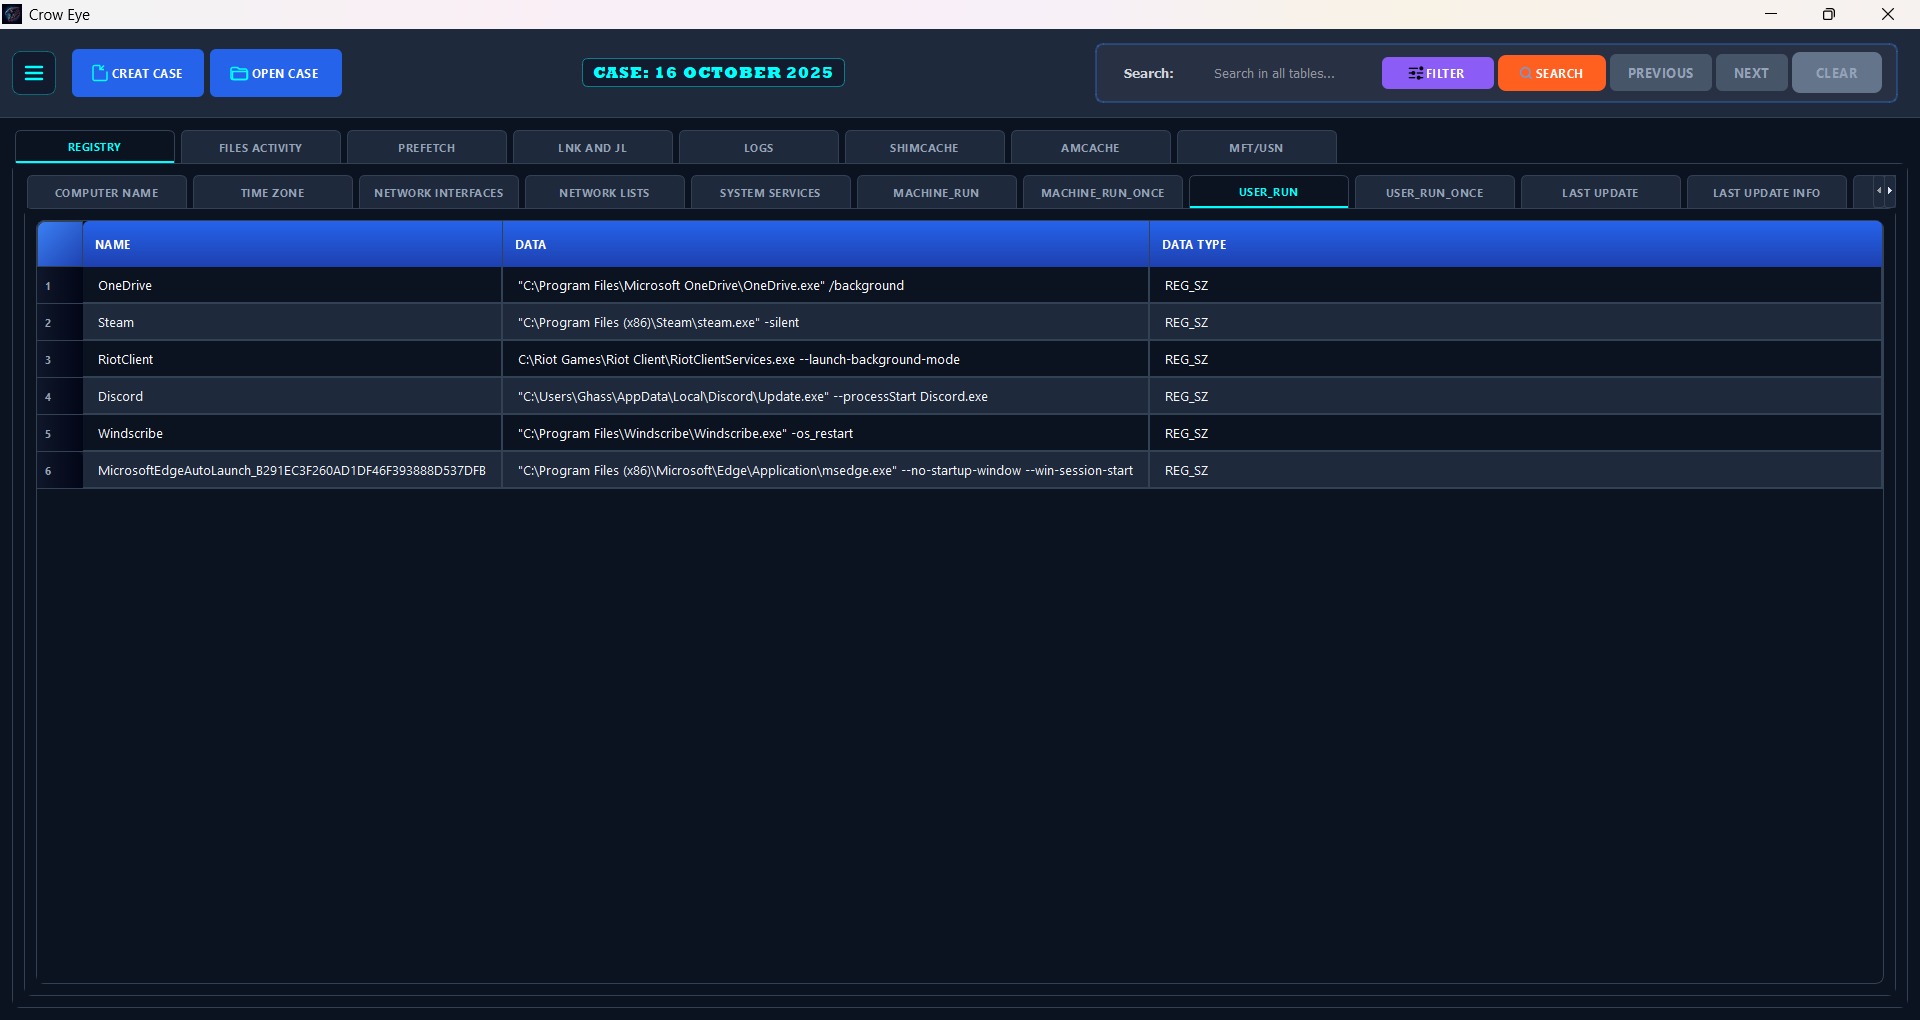View the LOGS tab

tap(759, 147)
